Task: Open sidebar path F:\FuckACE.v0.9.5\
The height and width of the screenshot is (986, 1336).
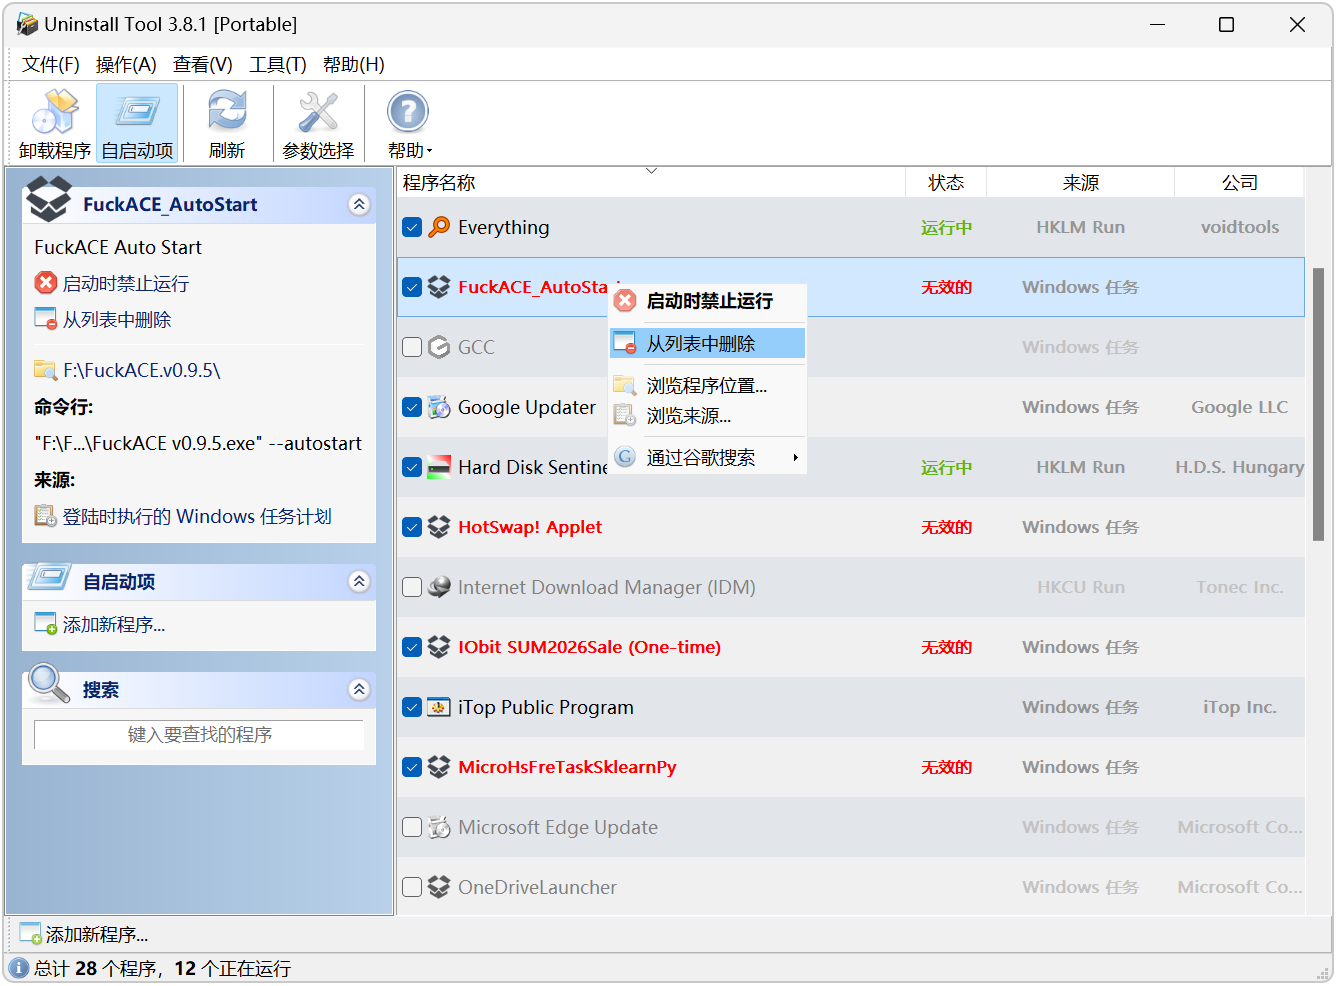Action: point(141,370)
